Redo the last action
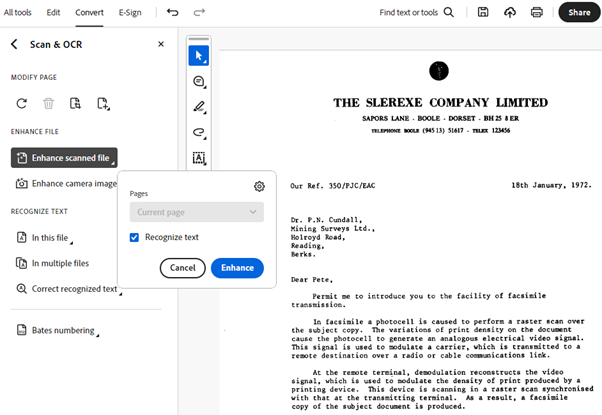The width and height of the screenshot is (602, 415). pyautogui.click(x=199, y=12)
